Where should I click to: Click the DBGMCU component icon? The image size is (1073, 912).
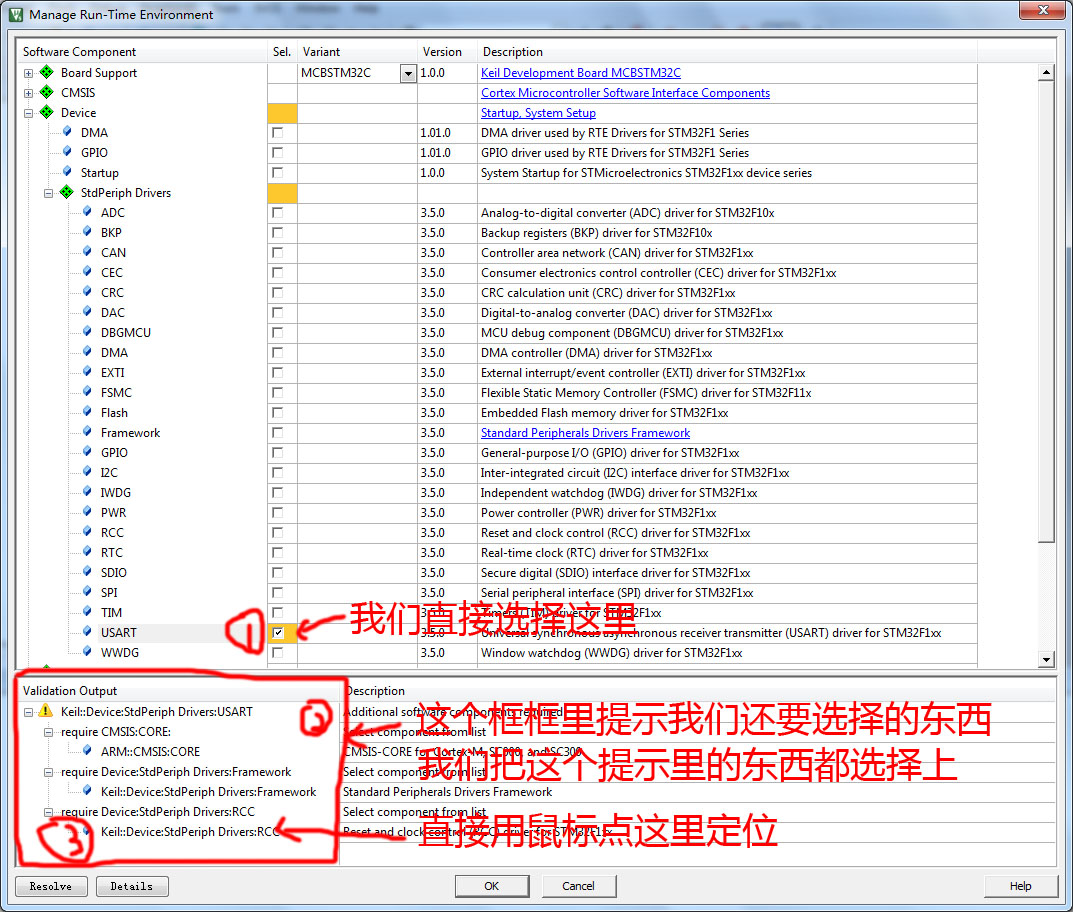(87, 331)
